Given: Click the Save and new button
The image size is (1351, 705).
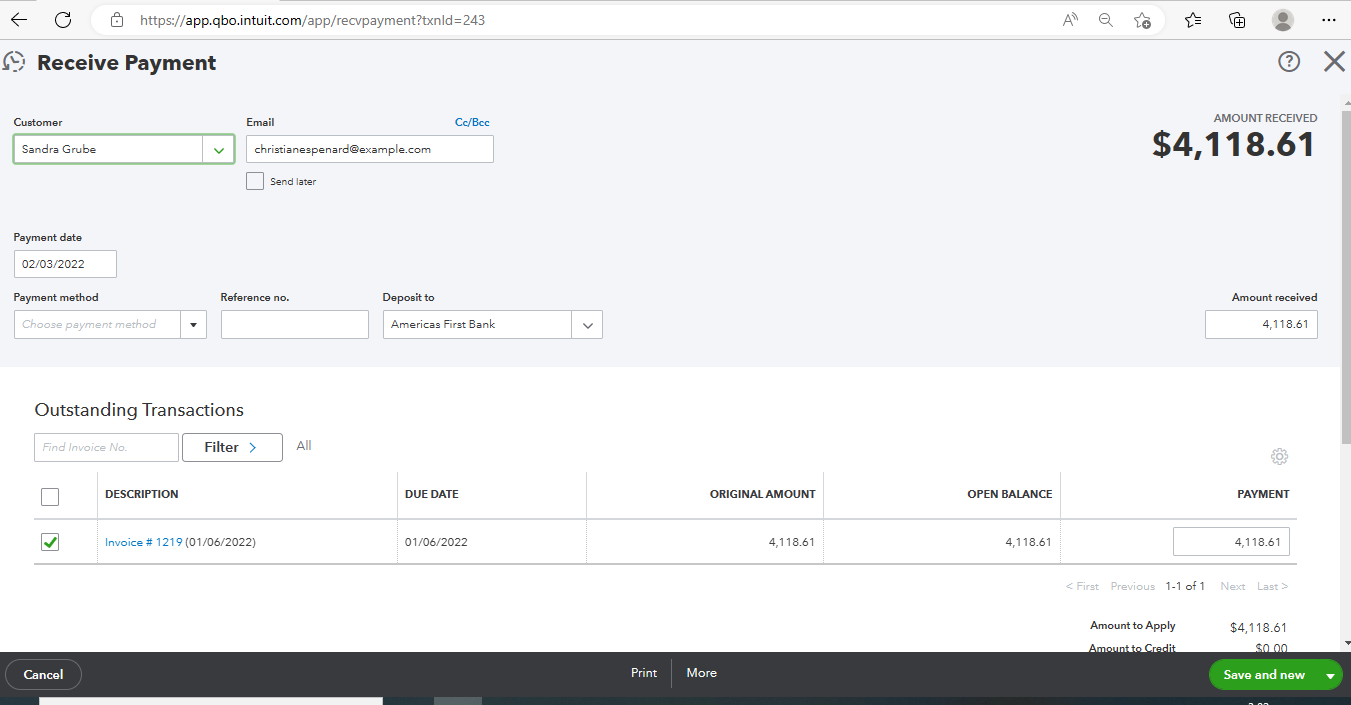Looking at the screenshot, I should [1264, 675].
